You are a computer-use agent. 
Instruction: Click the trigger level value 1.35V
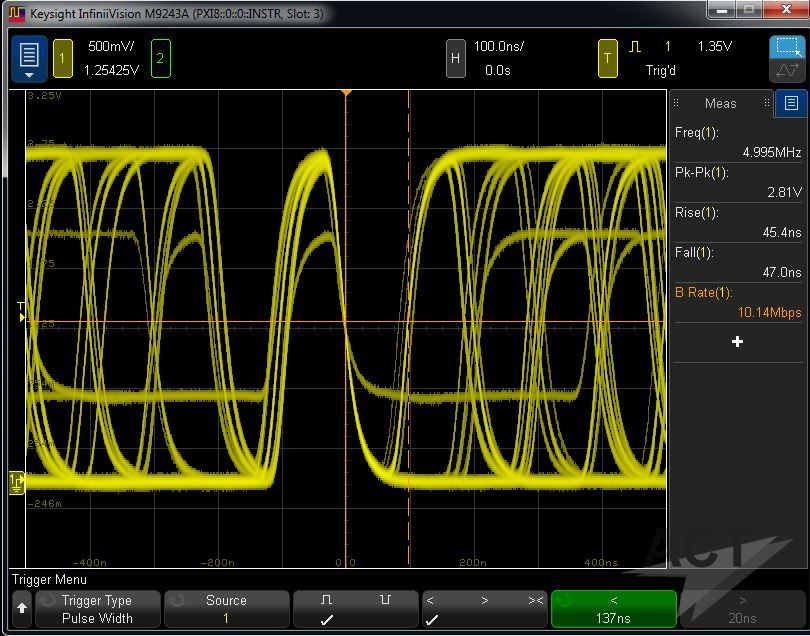coord(714,47)
